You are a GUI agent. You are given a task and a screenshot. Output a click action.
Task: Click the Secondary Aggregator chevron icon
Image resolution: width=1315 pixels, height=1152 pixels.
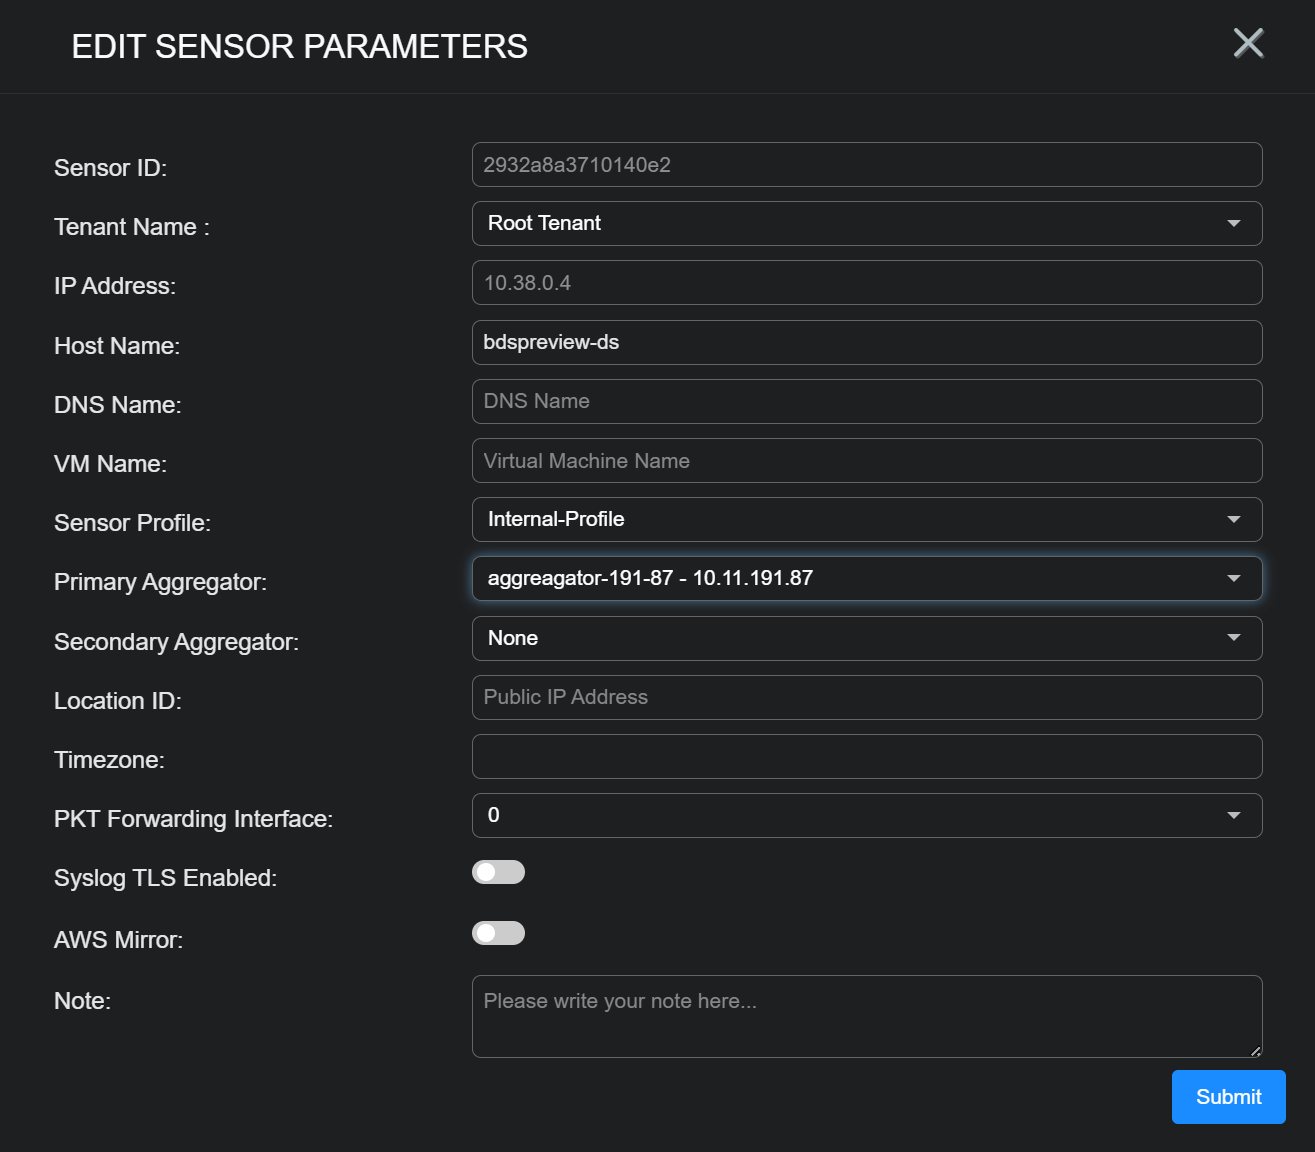(x=1233, y=638)
